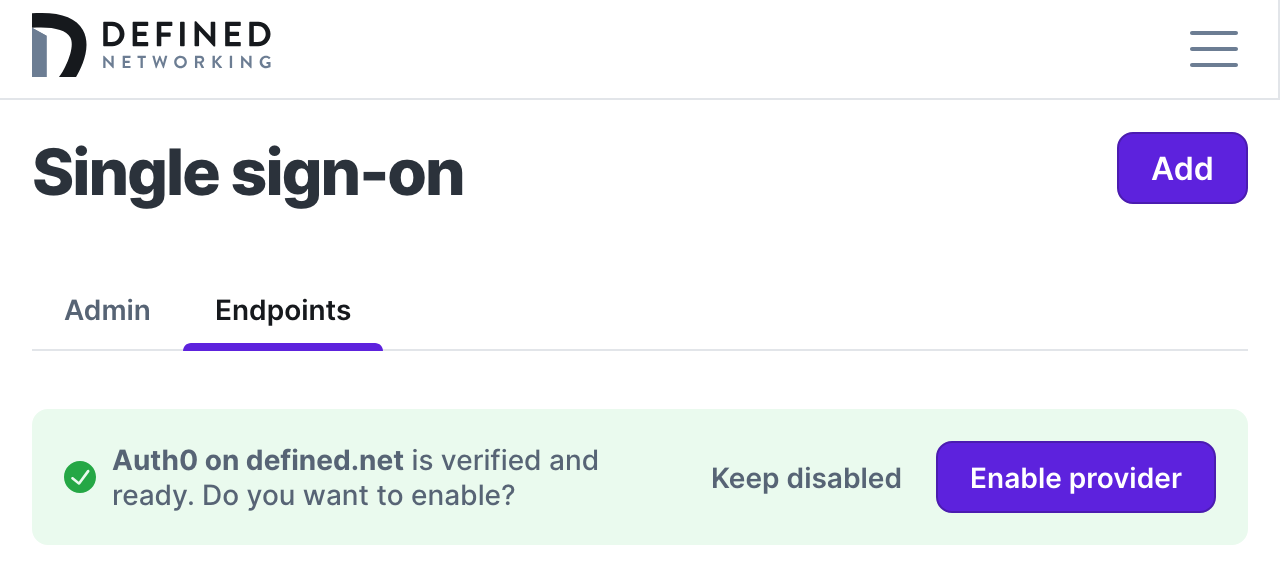1280x582 pixels.
Task: Click the Add button
Action: tap(1182, 168)
